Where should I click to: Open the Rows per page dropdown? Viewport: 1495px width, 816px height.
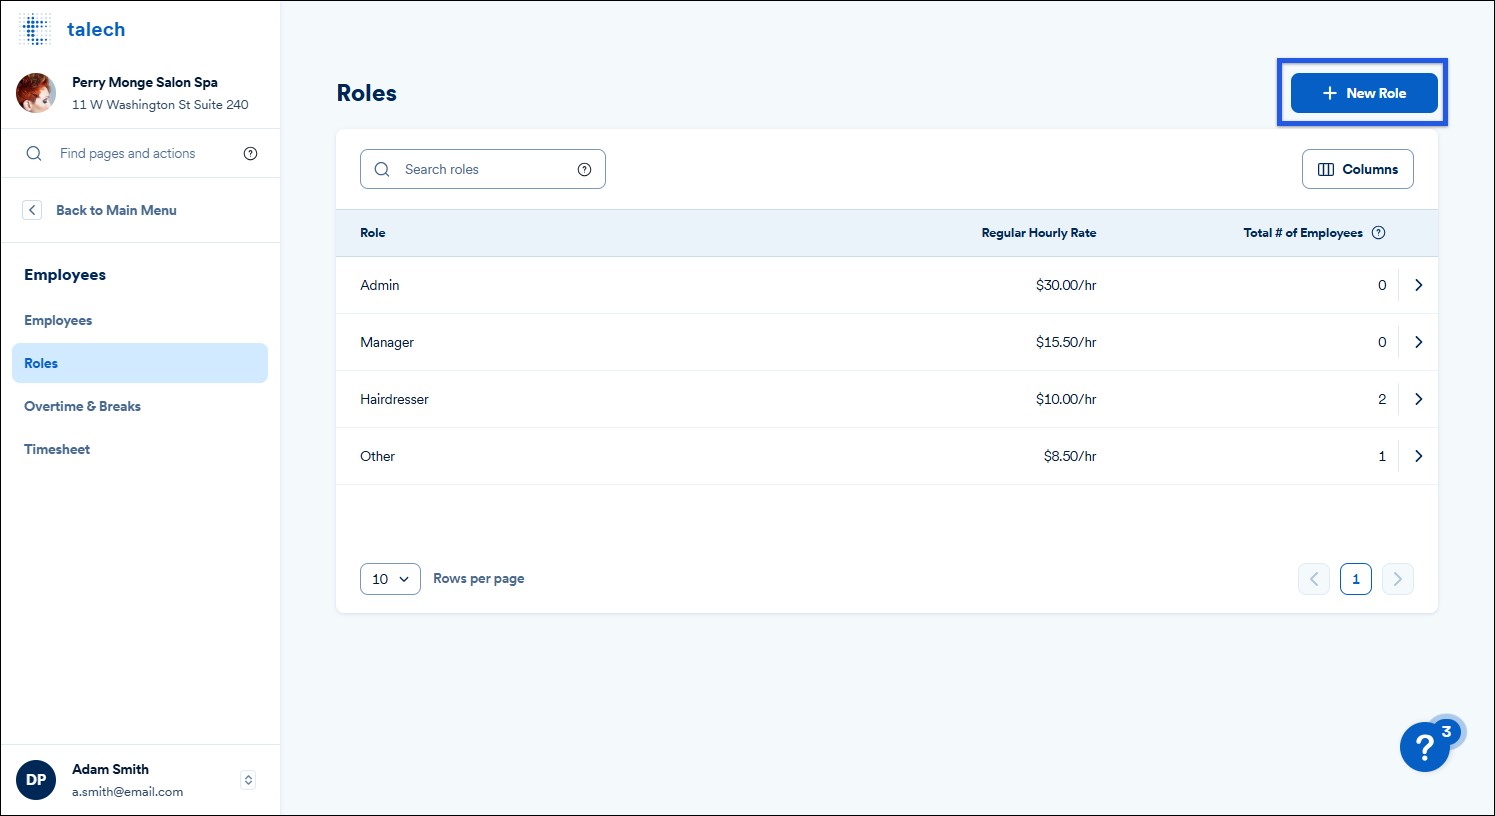tap(390, 578)
